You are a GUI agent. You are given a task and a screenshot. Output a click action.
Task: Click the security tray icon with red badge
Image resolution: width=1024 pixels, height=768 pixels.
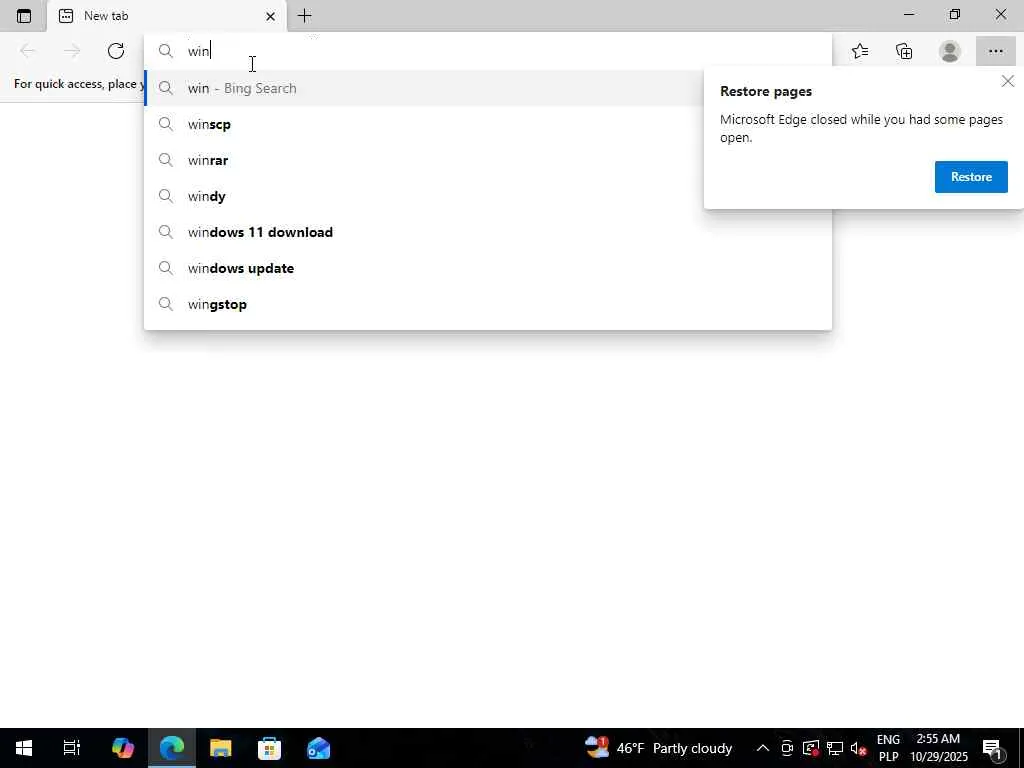(811, 748)
